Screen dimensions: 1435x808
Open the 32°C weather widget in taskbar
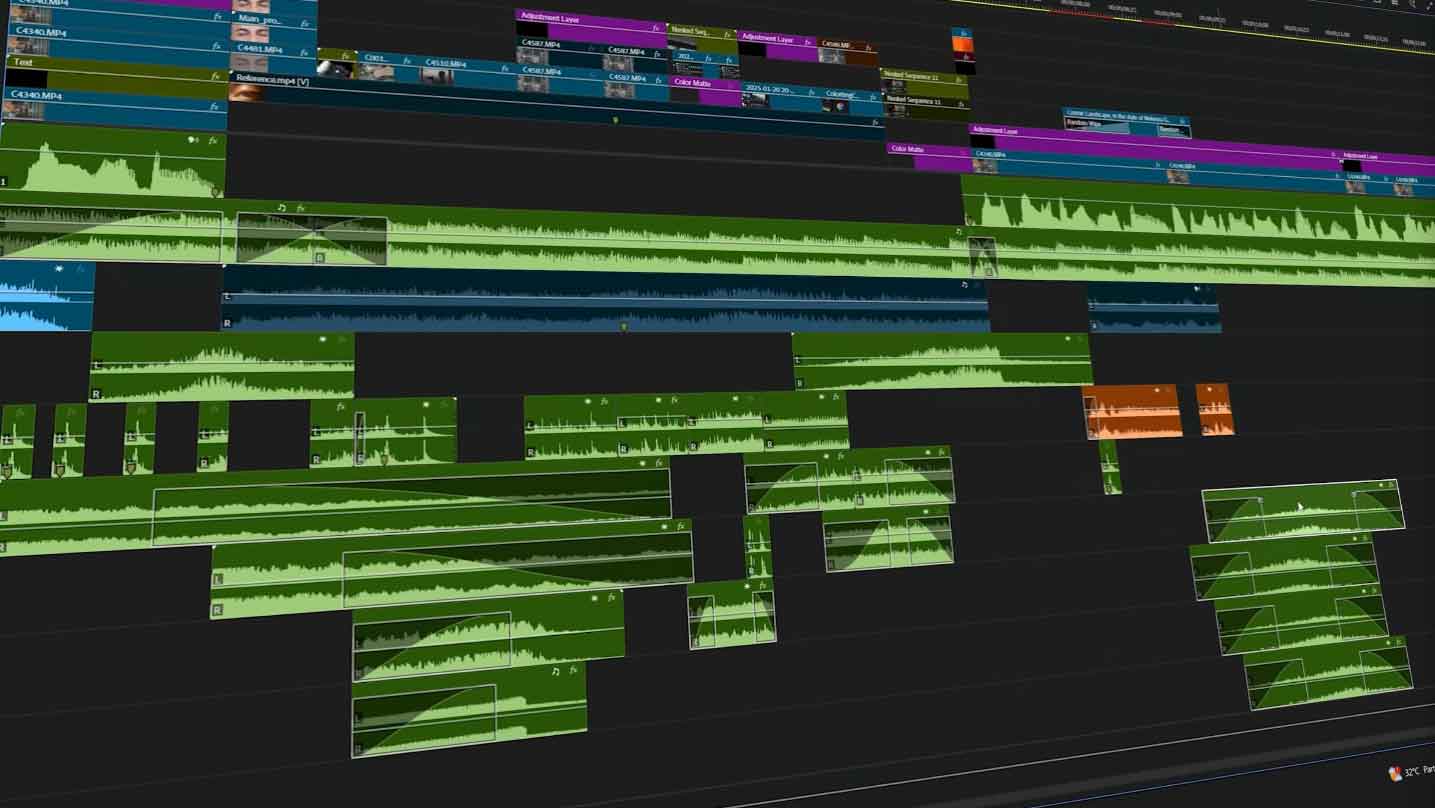[1411, 771]
